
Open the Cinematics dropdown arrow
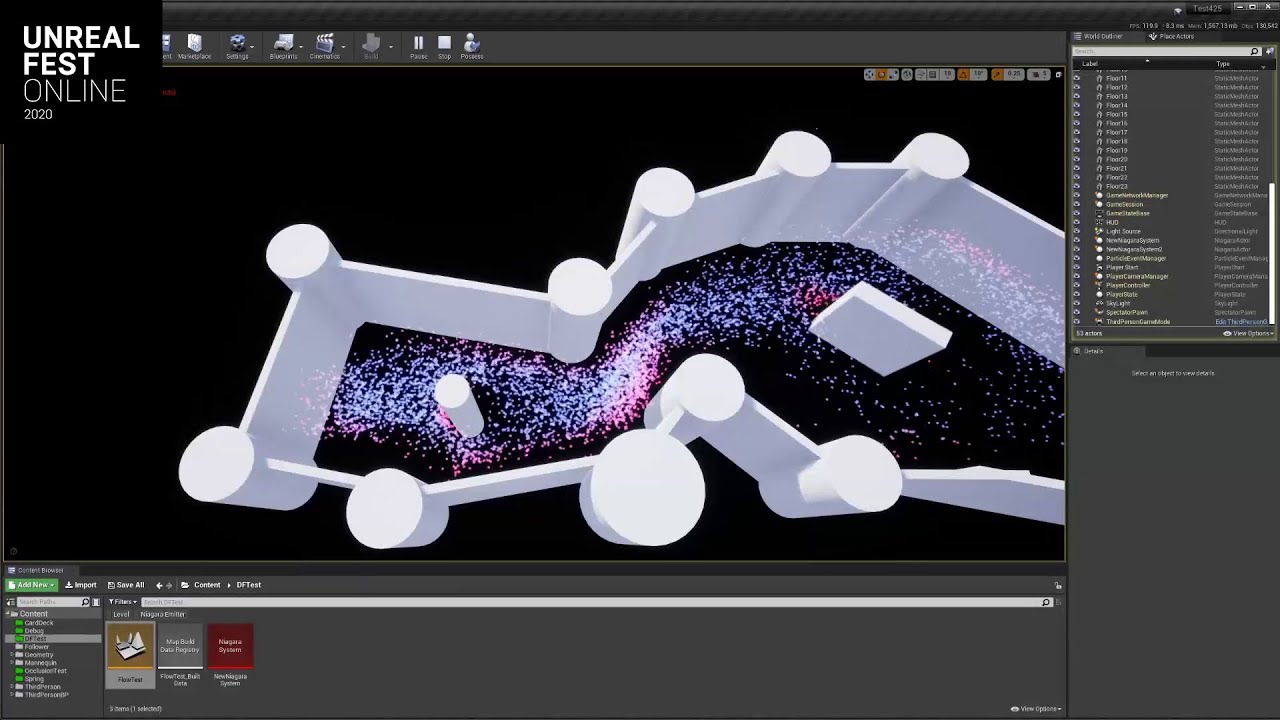click(x=343, y=46)
